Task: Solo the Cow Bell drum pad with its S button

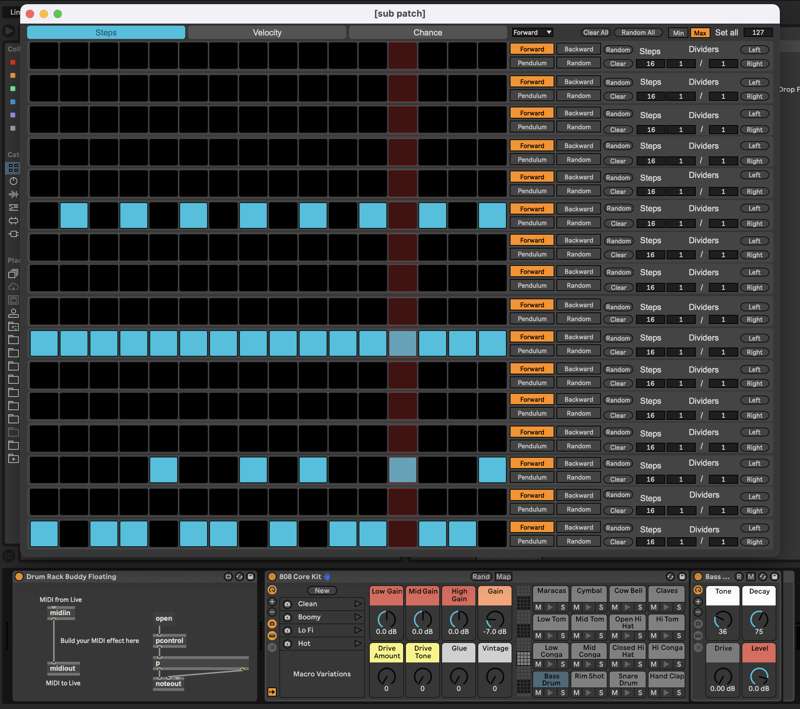Action: (640, 607)
